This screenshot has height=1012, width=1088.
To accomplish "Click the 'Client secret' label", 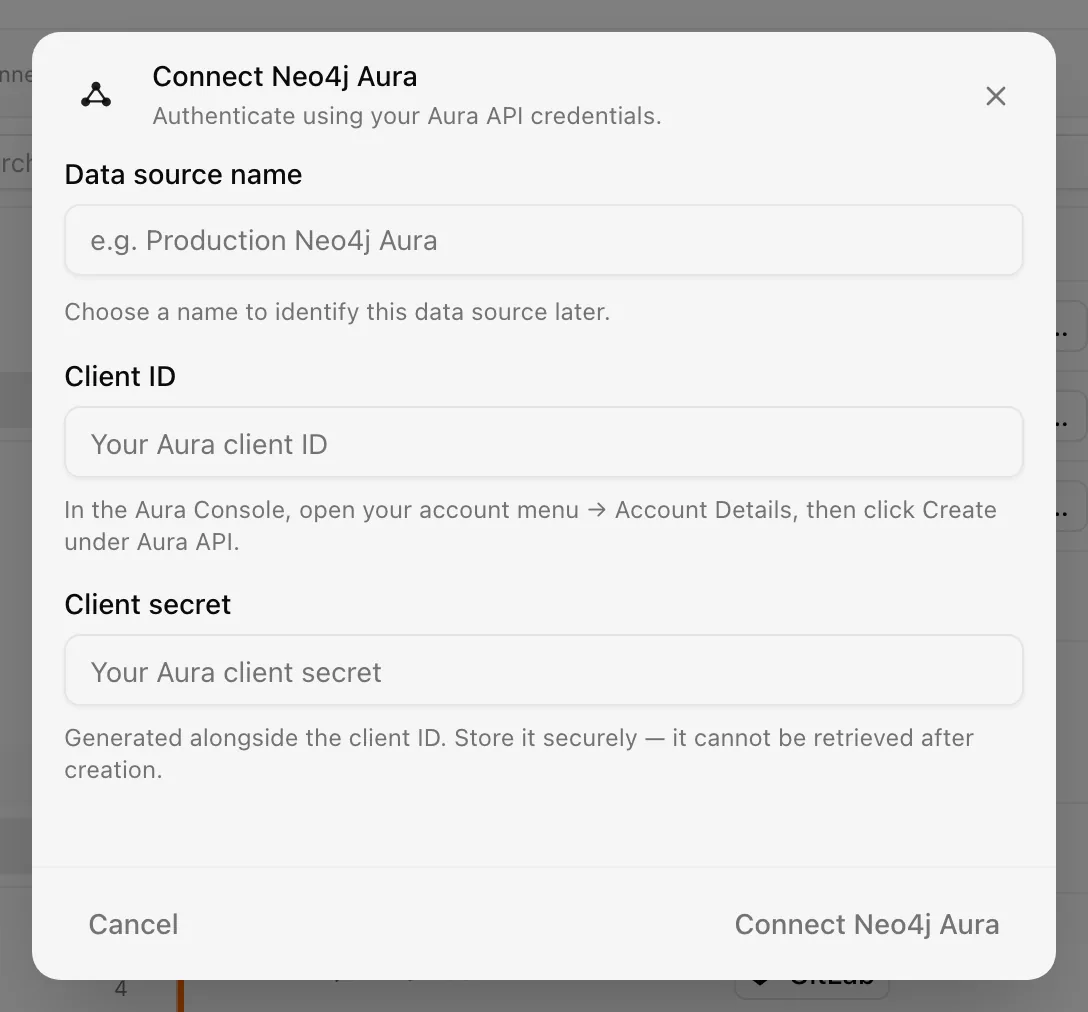I will [x=147, y=605].
